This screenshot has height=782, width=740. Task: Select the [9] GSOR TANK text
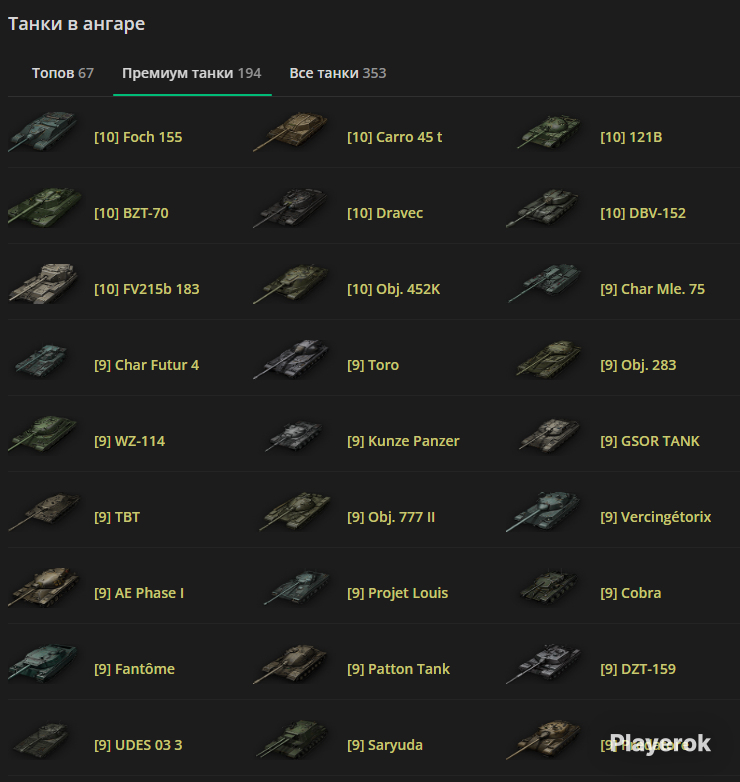650,441
